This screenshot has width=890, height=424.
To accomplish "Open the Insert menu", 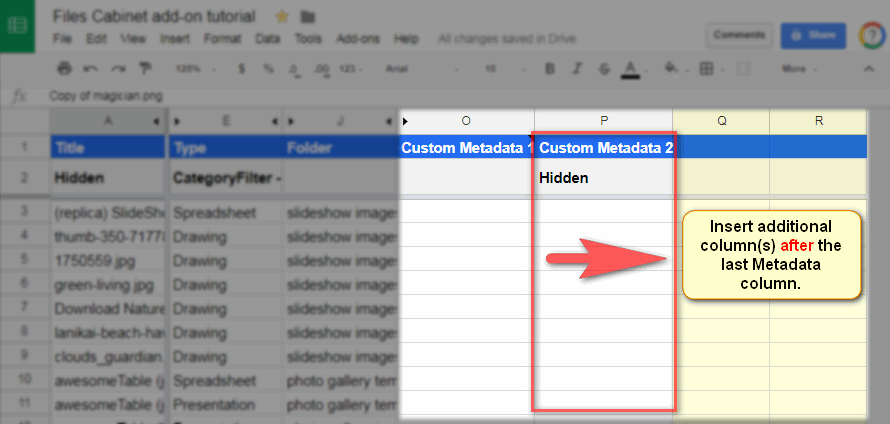I will click(x=175, y=39).
